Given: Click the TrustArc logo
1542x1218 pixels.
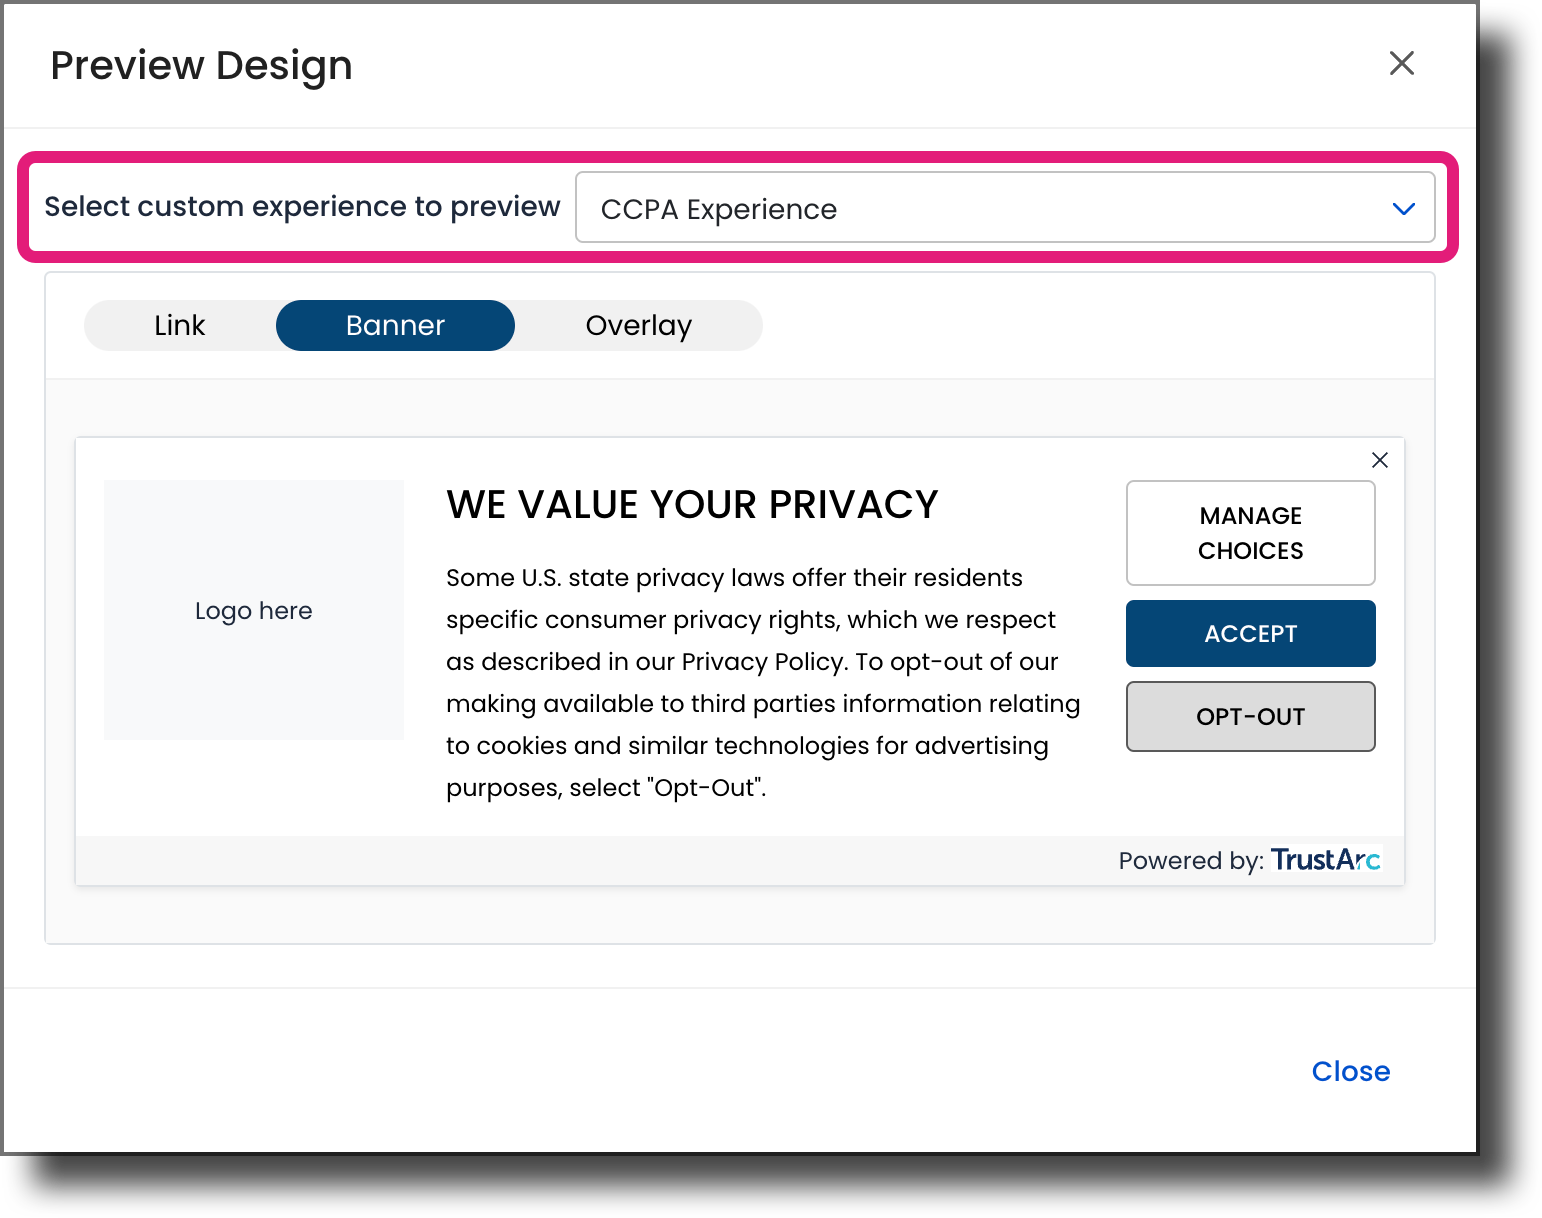Looking at the screenshot, I should click(1325, 859).
